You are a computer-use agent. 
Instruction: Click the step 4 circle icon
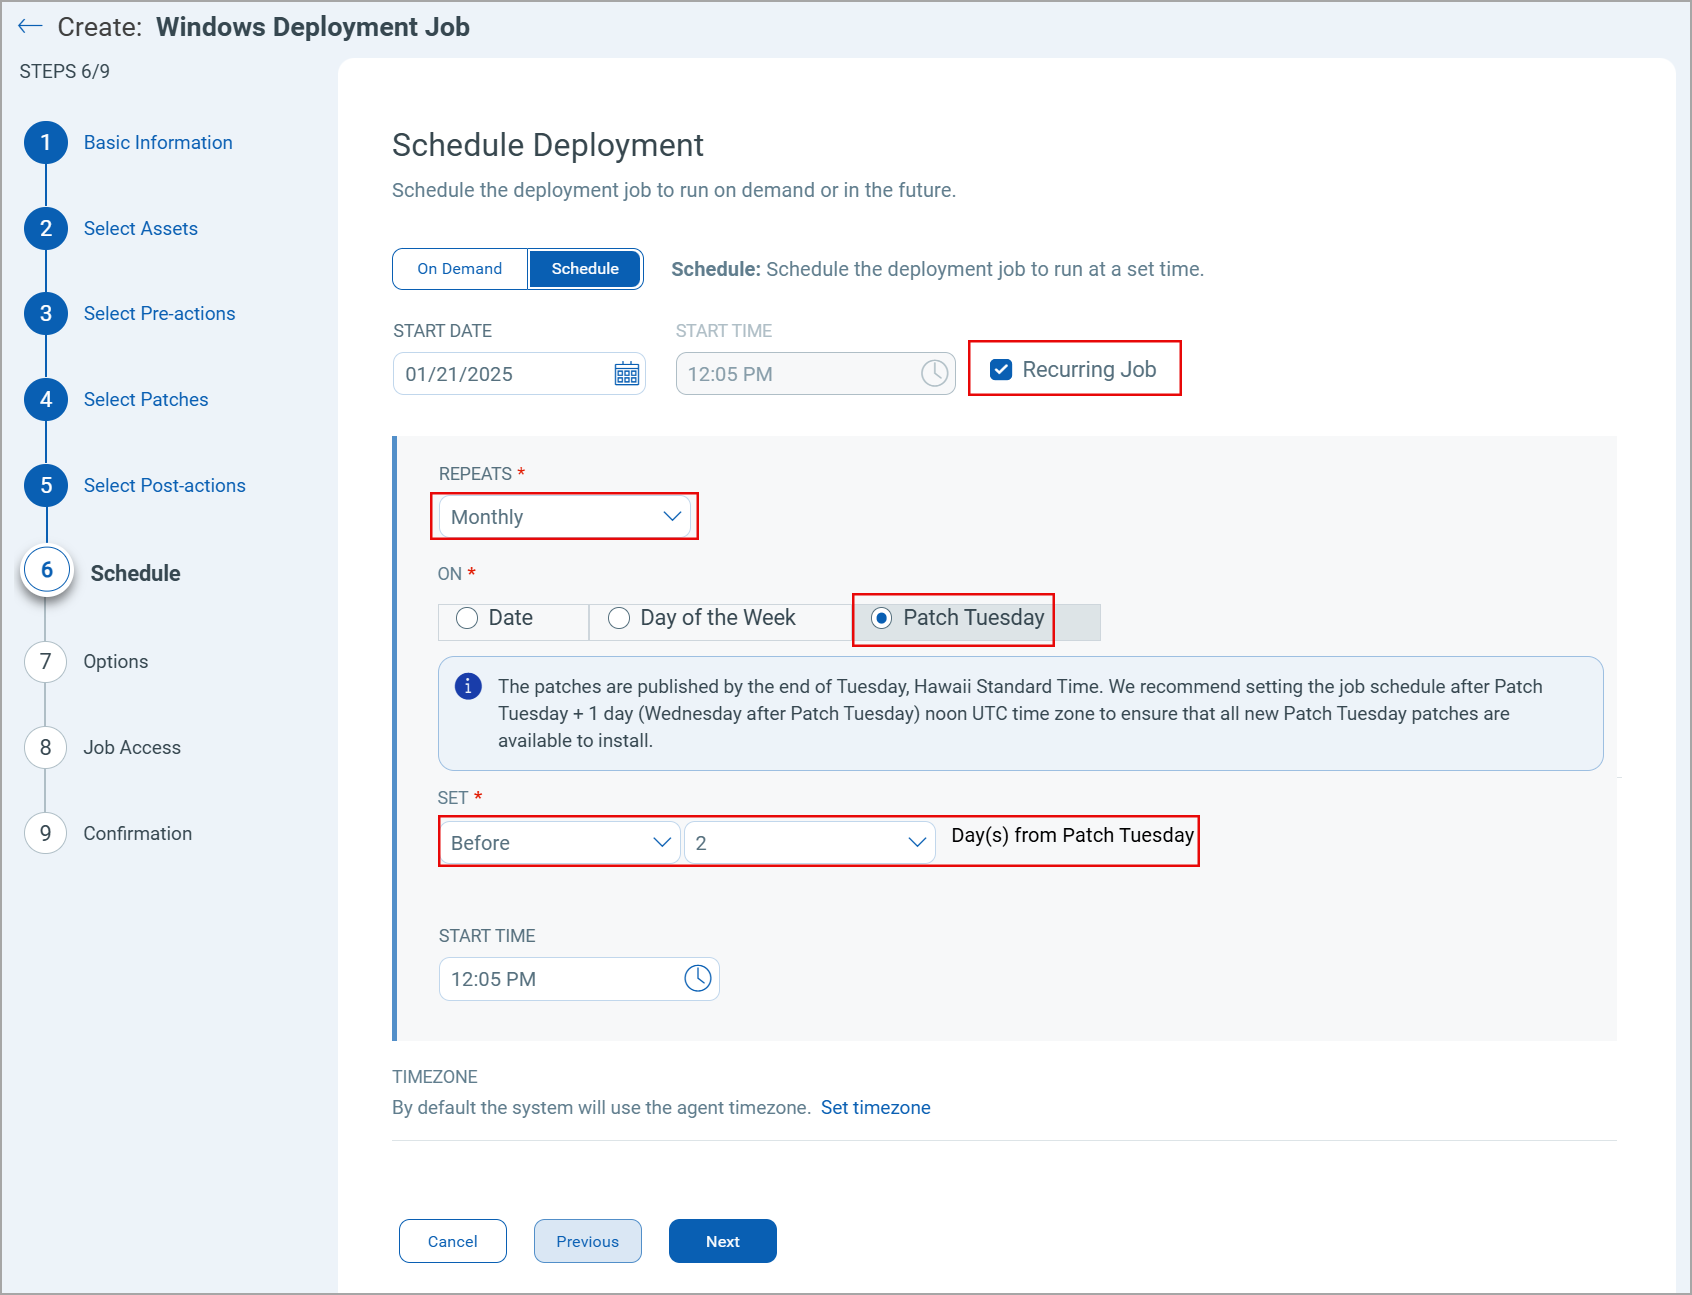pyautogui.click(x=46, y=400)
